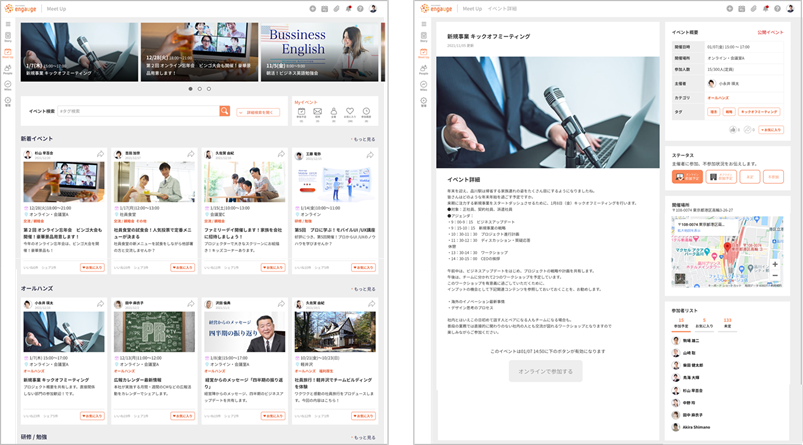The height and width of the screenshot is (445, 803).
Task: Open My events heart favorites icon
Action: point(350,111)
